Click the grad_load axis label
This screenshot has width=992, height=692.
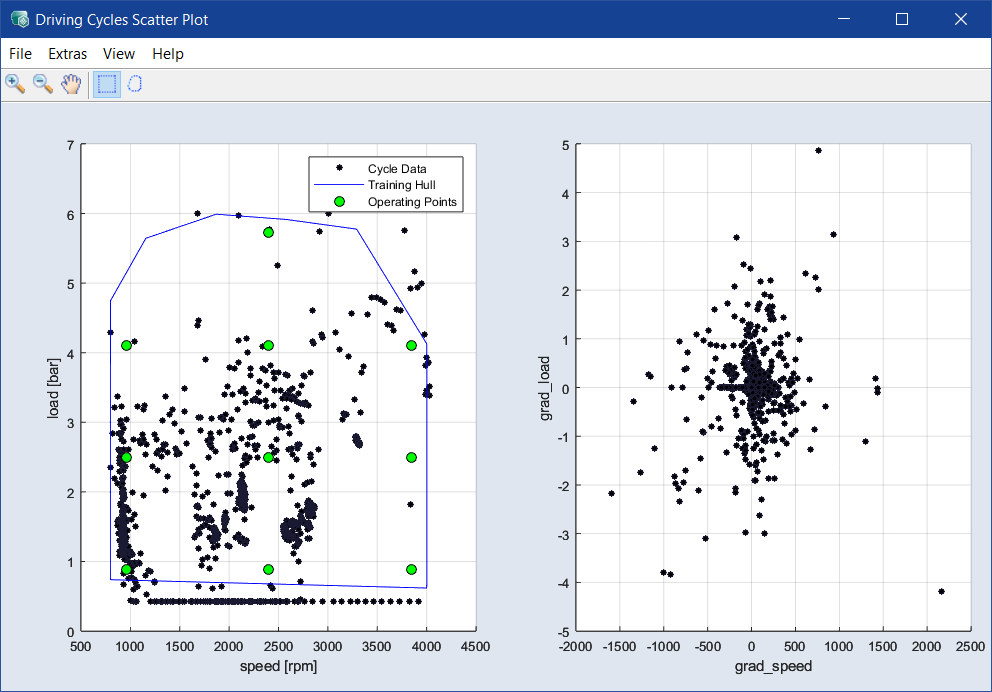click(x=546, y=388)
